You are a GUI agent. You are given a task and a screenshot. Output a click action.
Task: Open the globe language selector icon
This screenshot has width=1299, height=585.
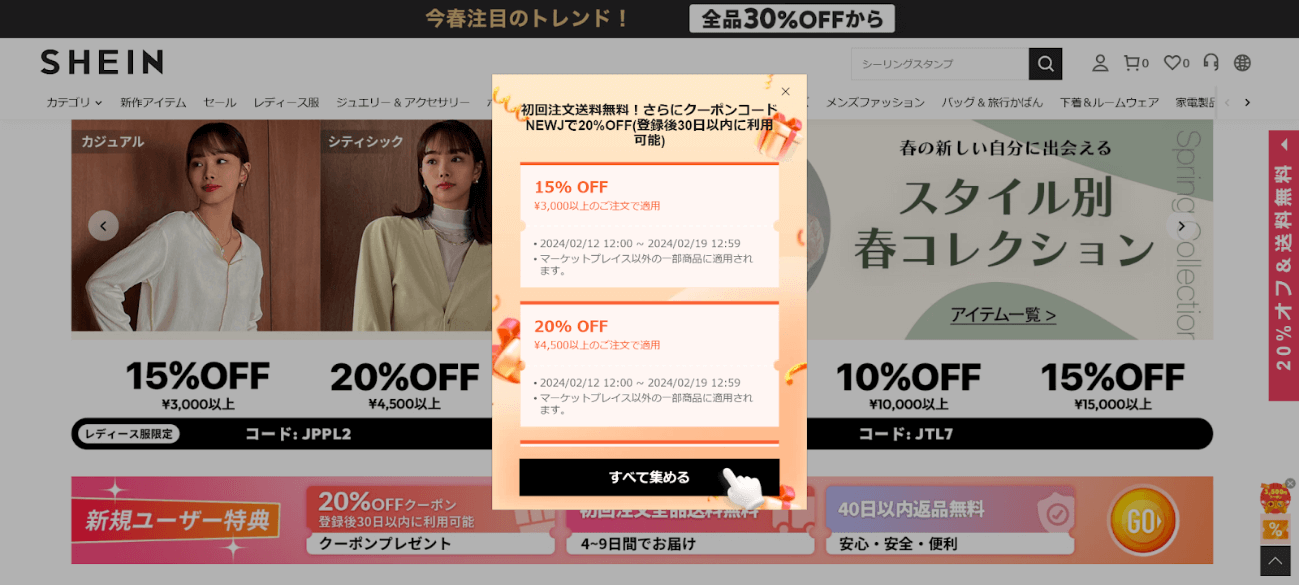pos(1242,63)
